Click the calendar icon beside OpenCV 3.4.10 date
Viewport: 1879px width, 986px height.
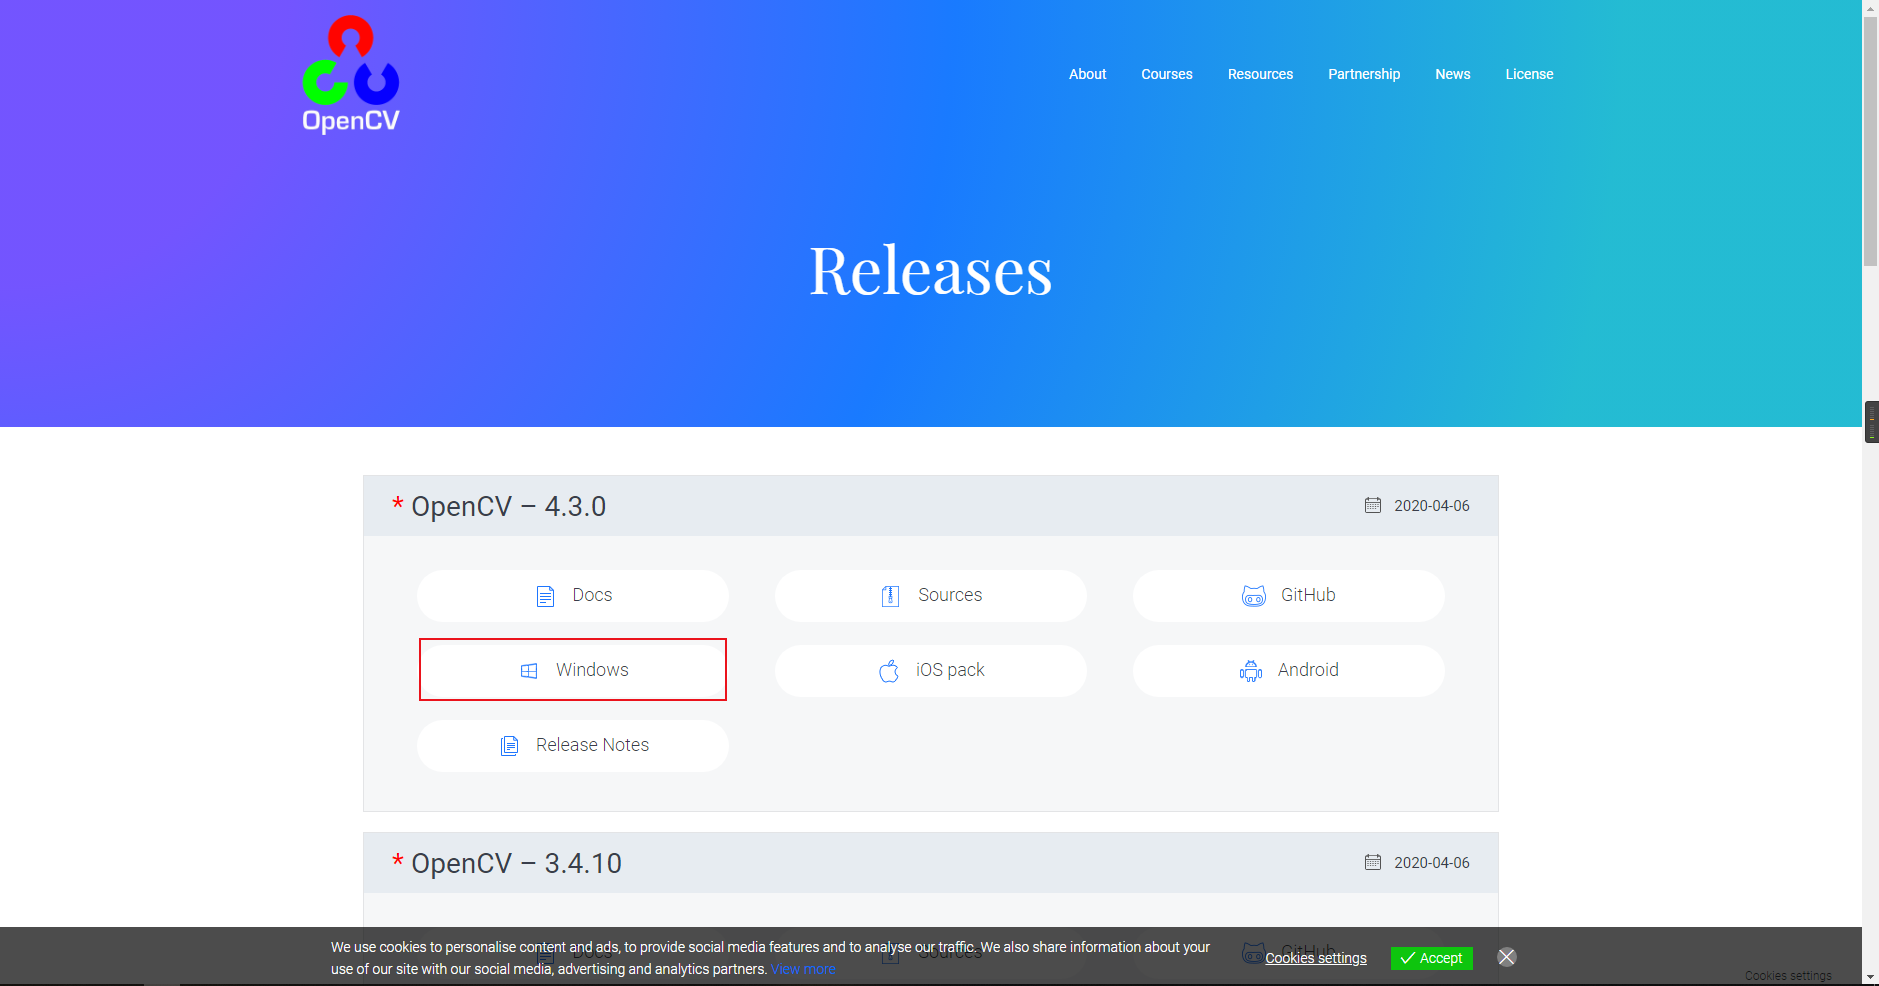pos(1373,862)
